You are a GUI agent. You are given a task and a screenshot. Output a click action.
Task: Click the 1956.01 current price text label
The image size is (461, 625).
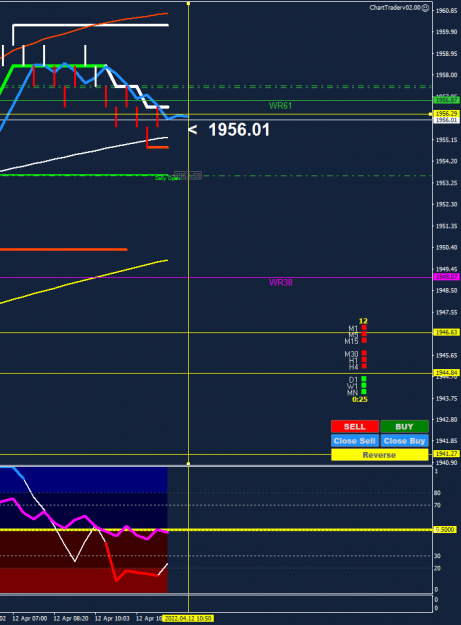coord(239,130)
